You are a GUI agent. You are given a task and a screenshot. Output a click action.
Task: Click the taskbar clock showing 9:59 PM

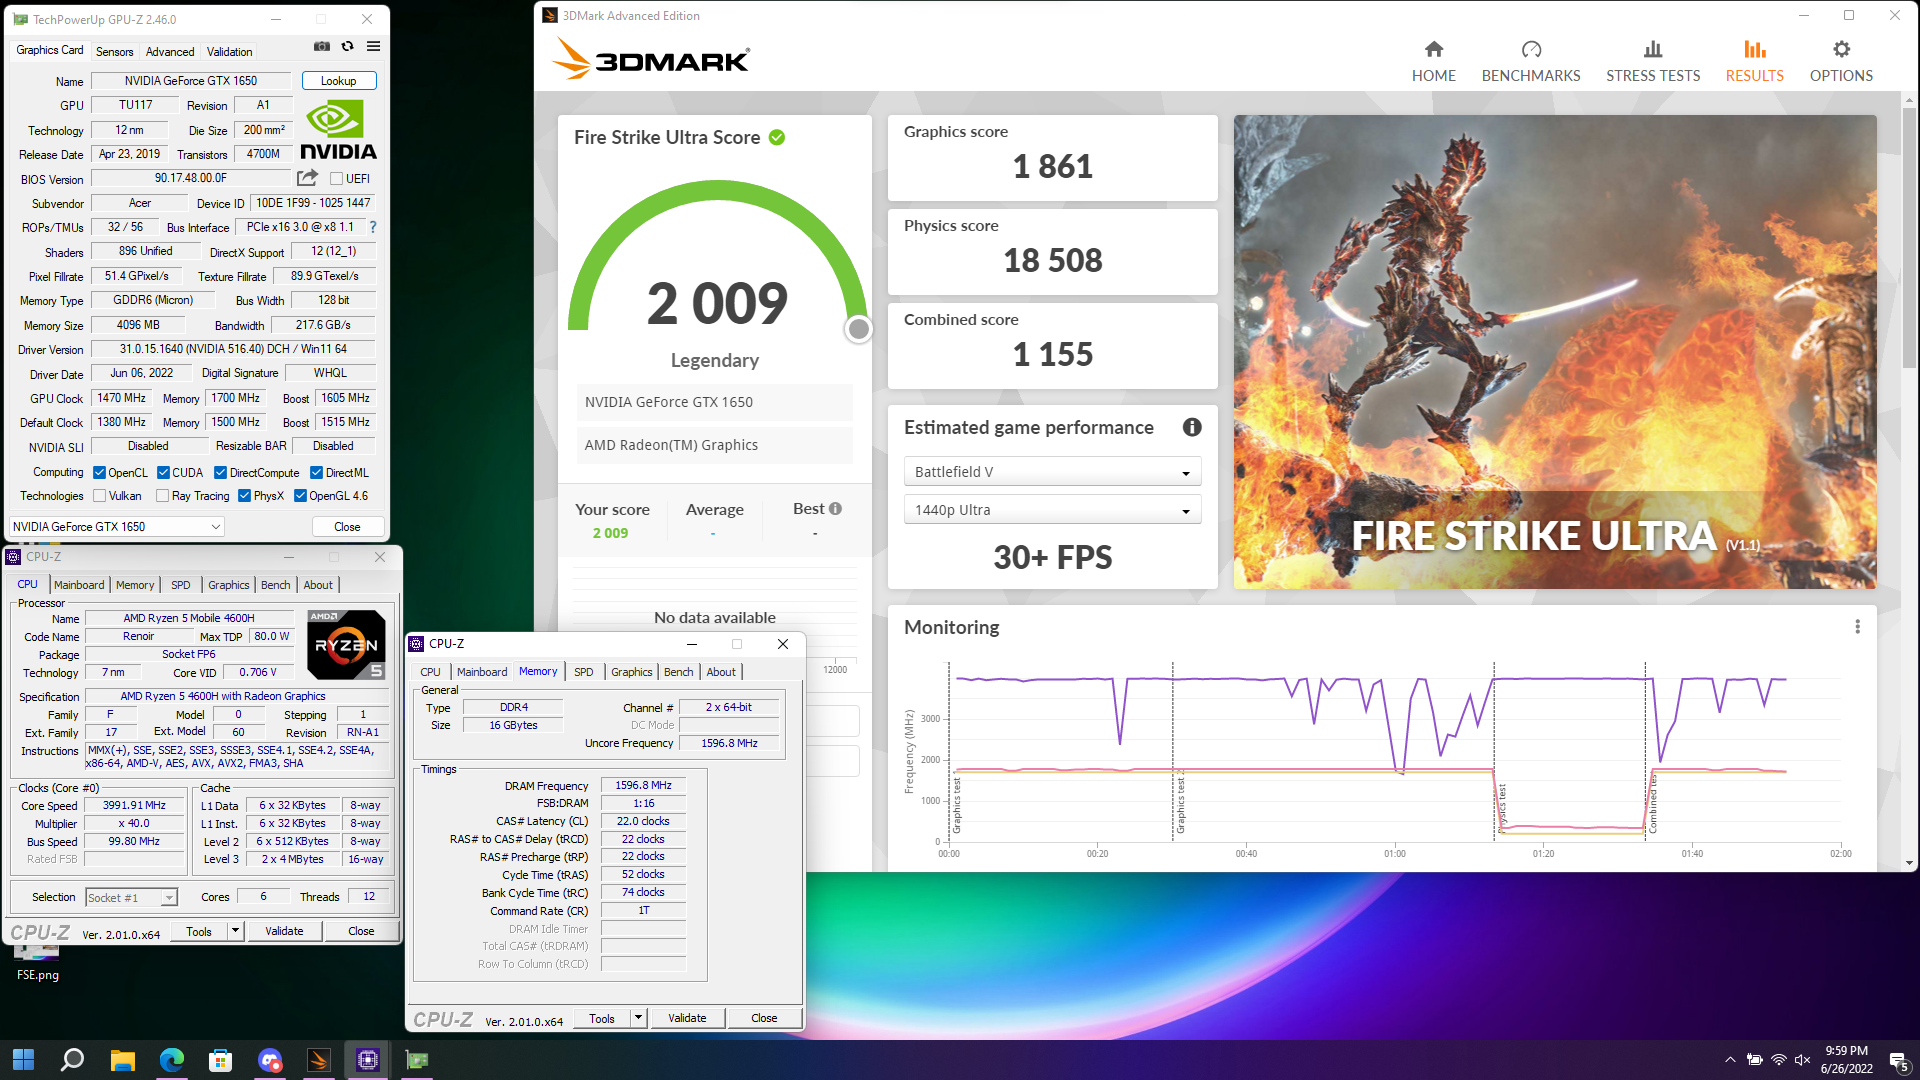tap(1846, 1060)
